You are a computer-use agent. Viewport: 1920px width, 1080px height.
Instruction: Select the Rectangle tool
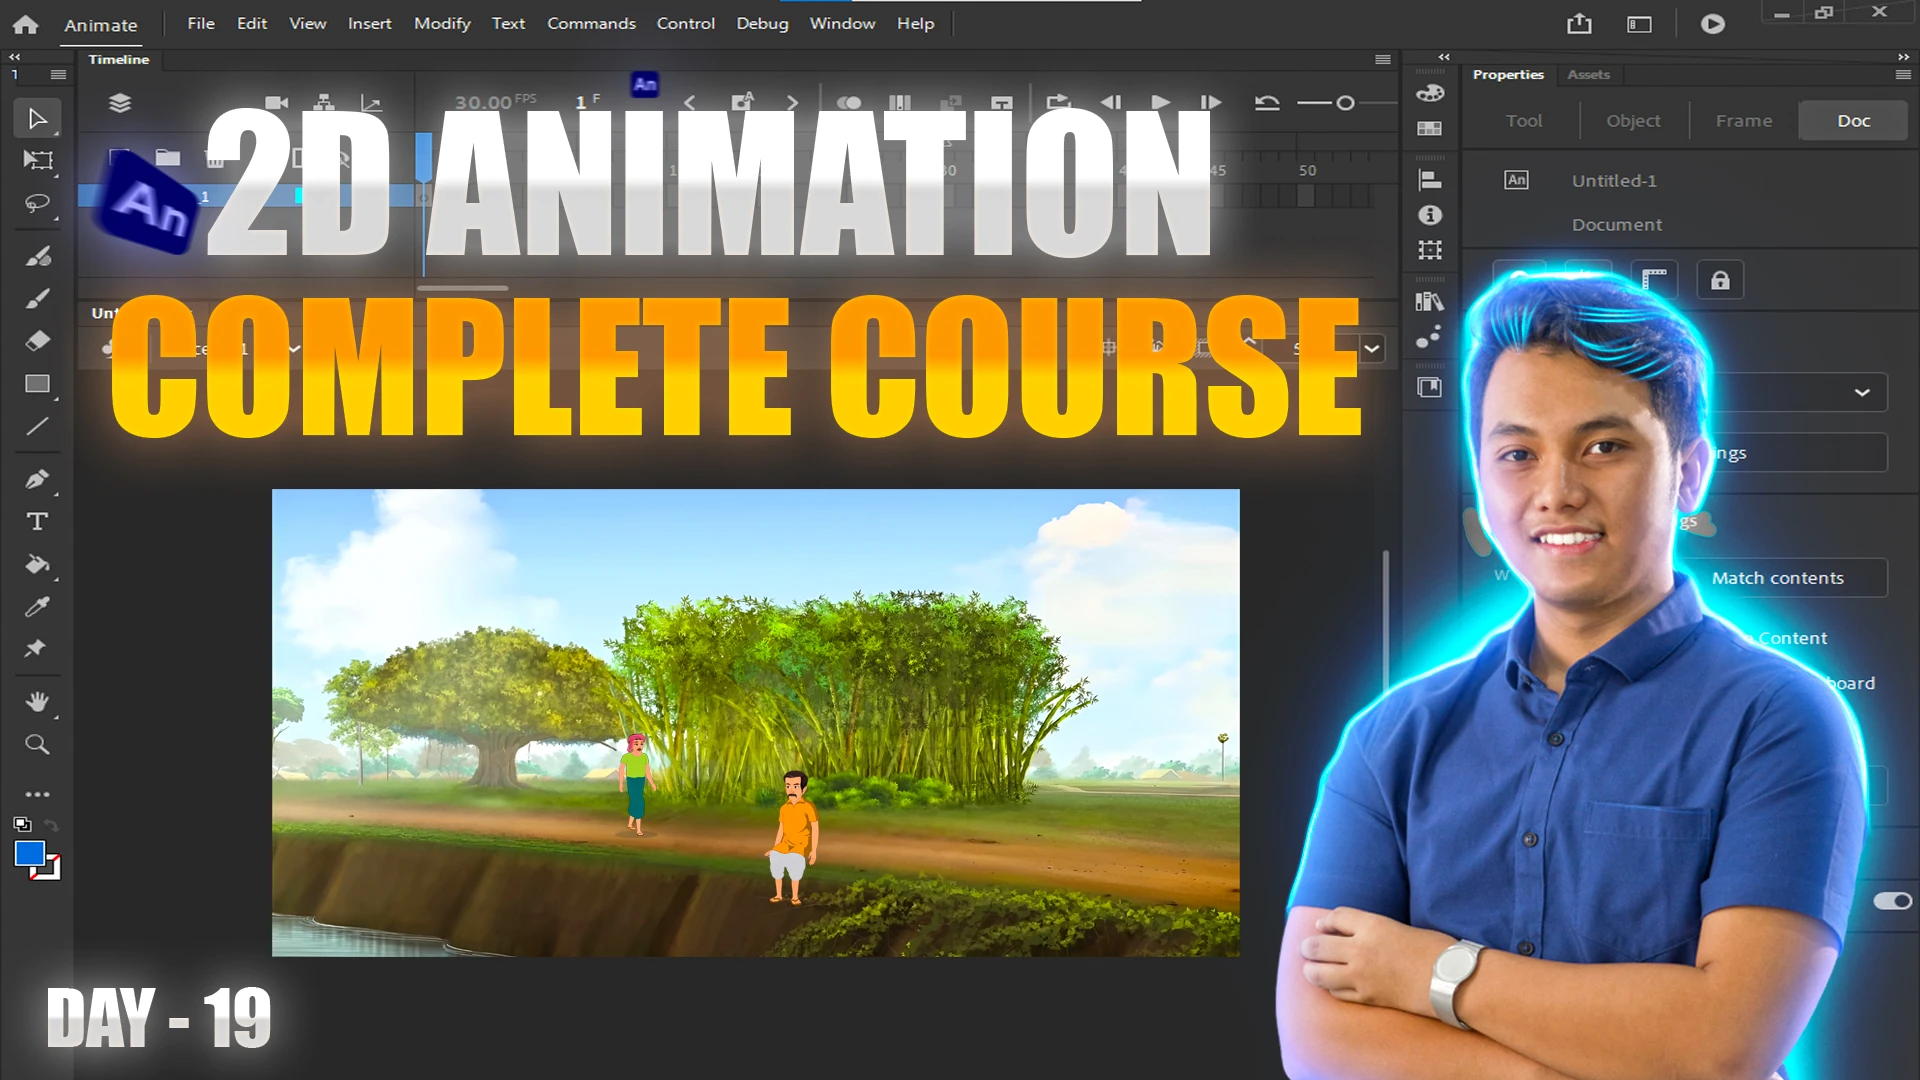[x=37, y=384]
